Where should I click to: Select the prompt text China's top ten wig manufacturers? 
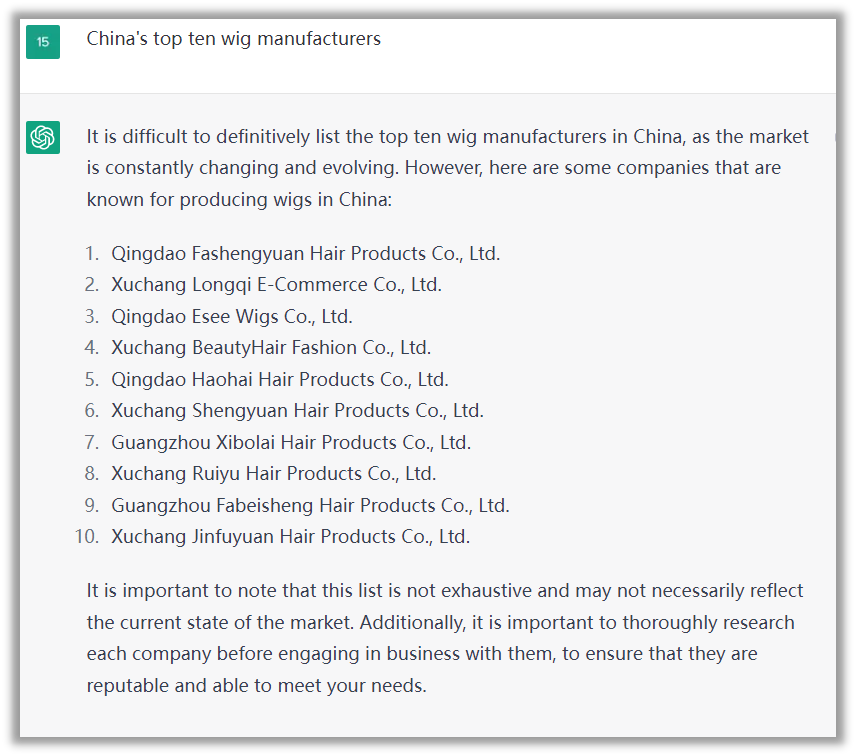233,39
